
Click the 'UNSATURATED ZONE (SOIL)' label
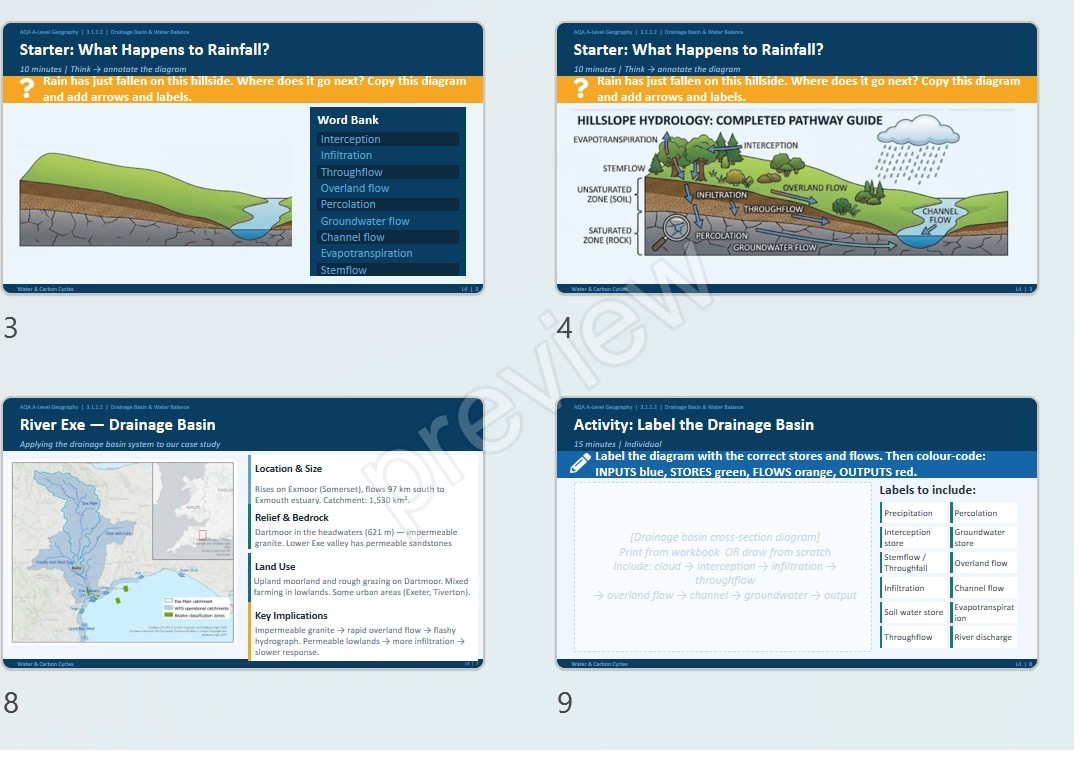point(605,194)
